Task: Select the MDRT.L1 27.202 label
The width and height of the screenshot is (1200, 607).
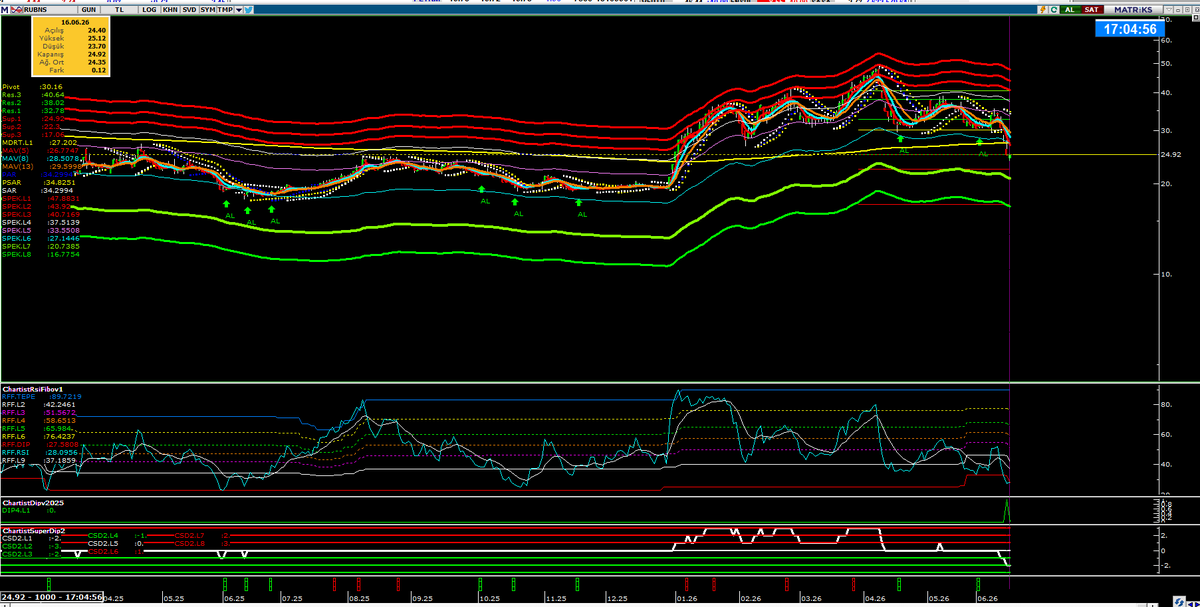Action: [x=39, y=143]
